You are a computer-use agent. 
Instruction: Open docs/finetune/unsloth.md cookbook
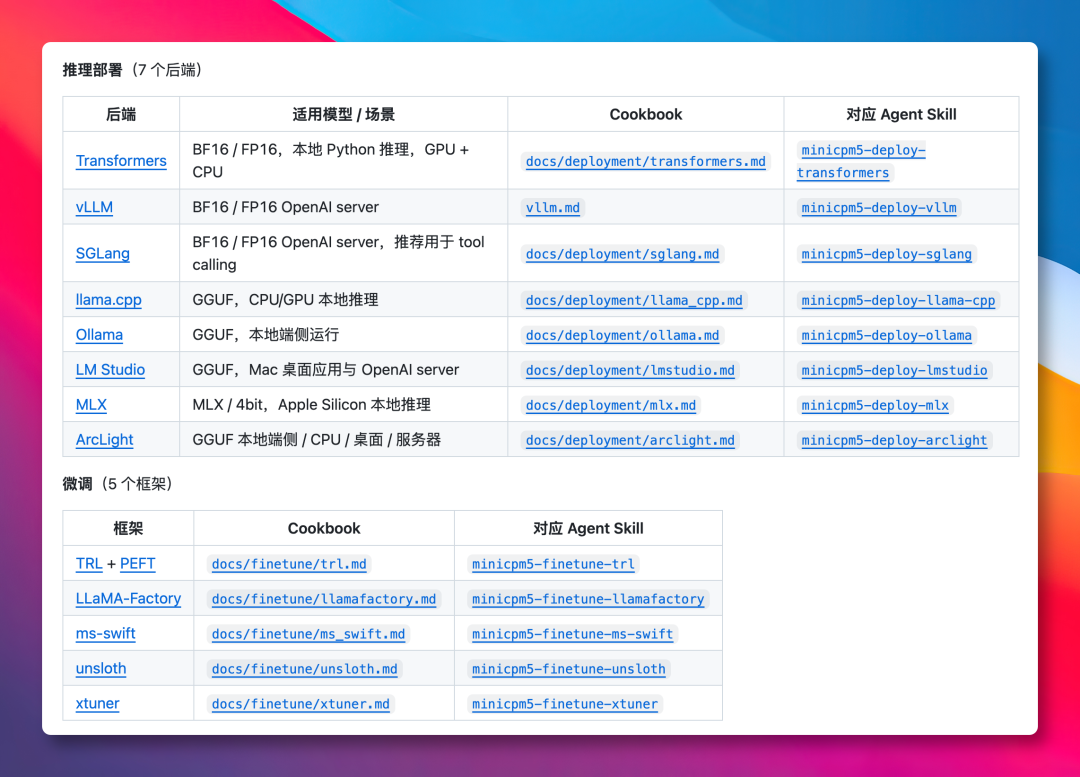(304, 670)
